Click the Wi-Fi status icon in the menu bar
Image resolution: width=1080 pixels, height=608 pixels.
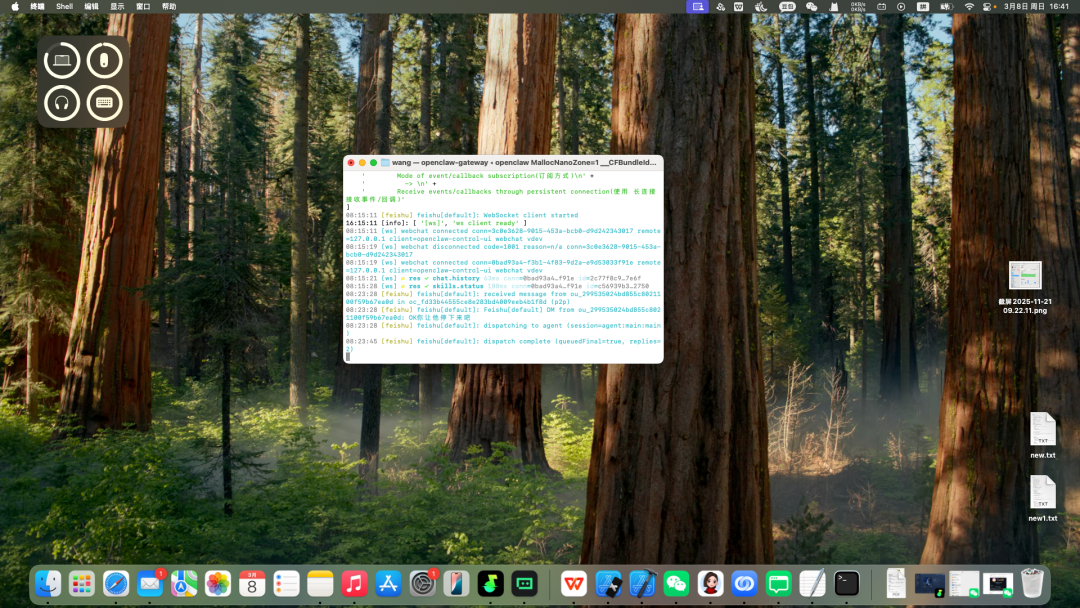[x=969, y=6]
